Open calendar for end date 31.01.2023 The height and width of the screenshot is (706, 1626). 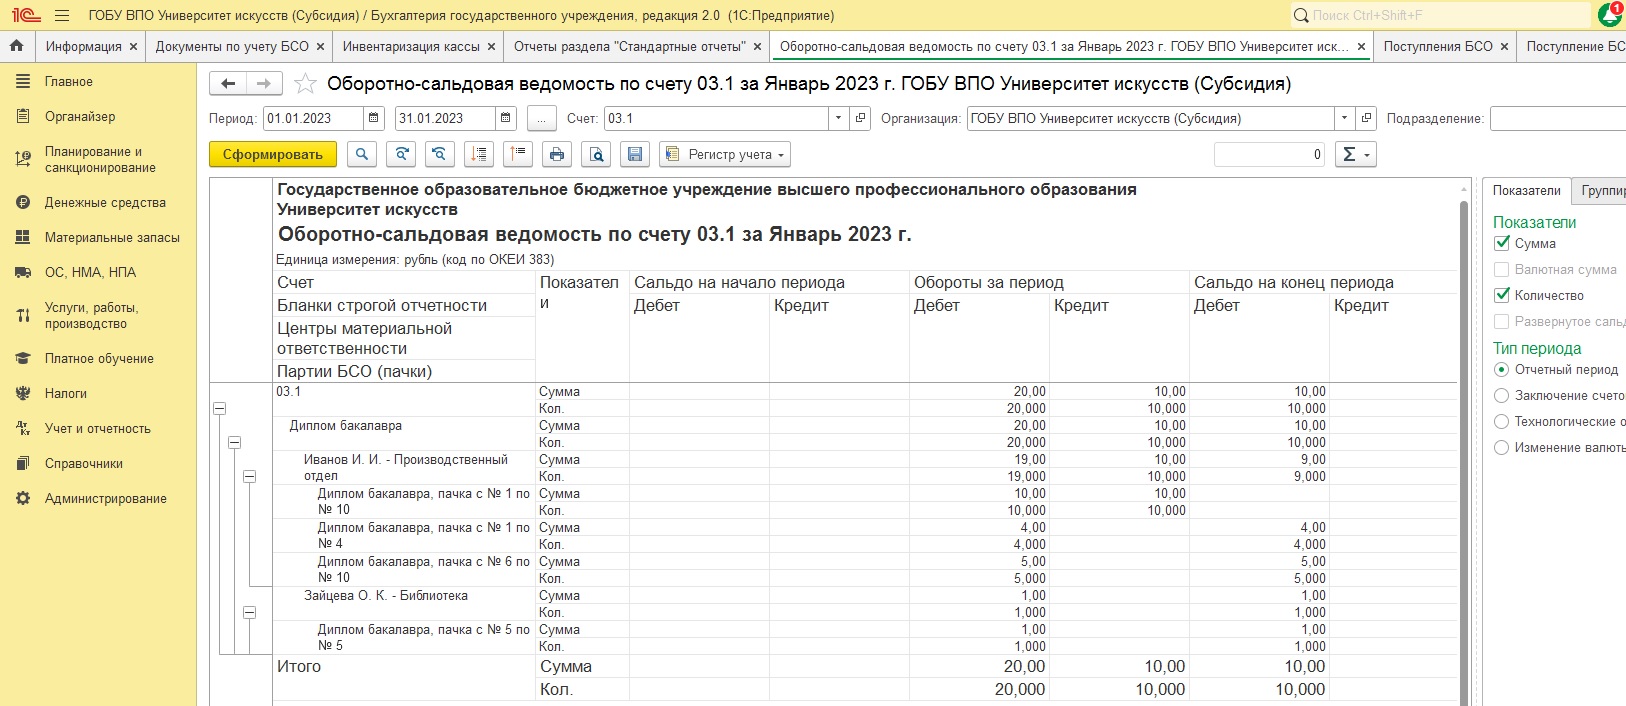506,118
